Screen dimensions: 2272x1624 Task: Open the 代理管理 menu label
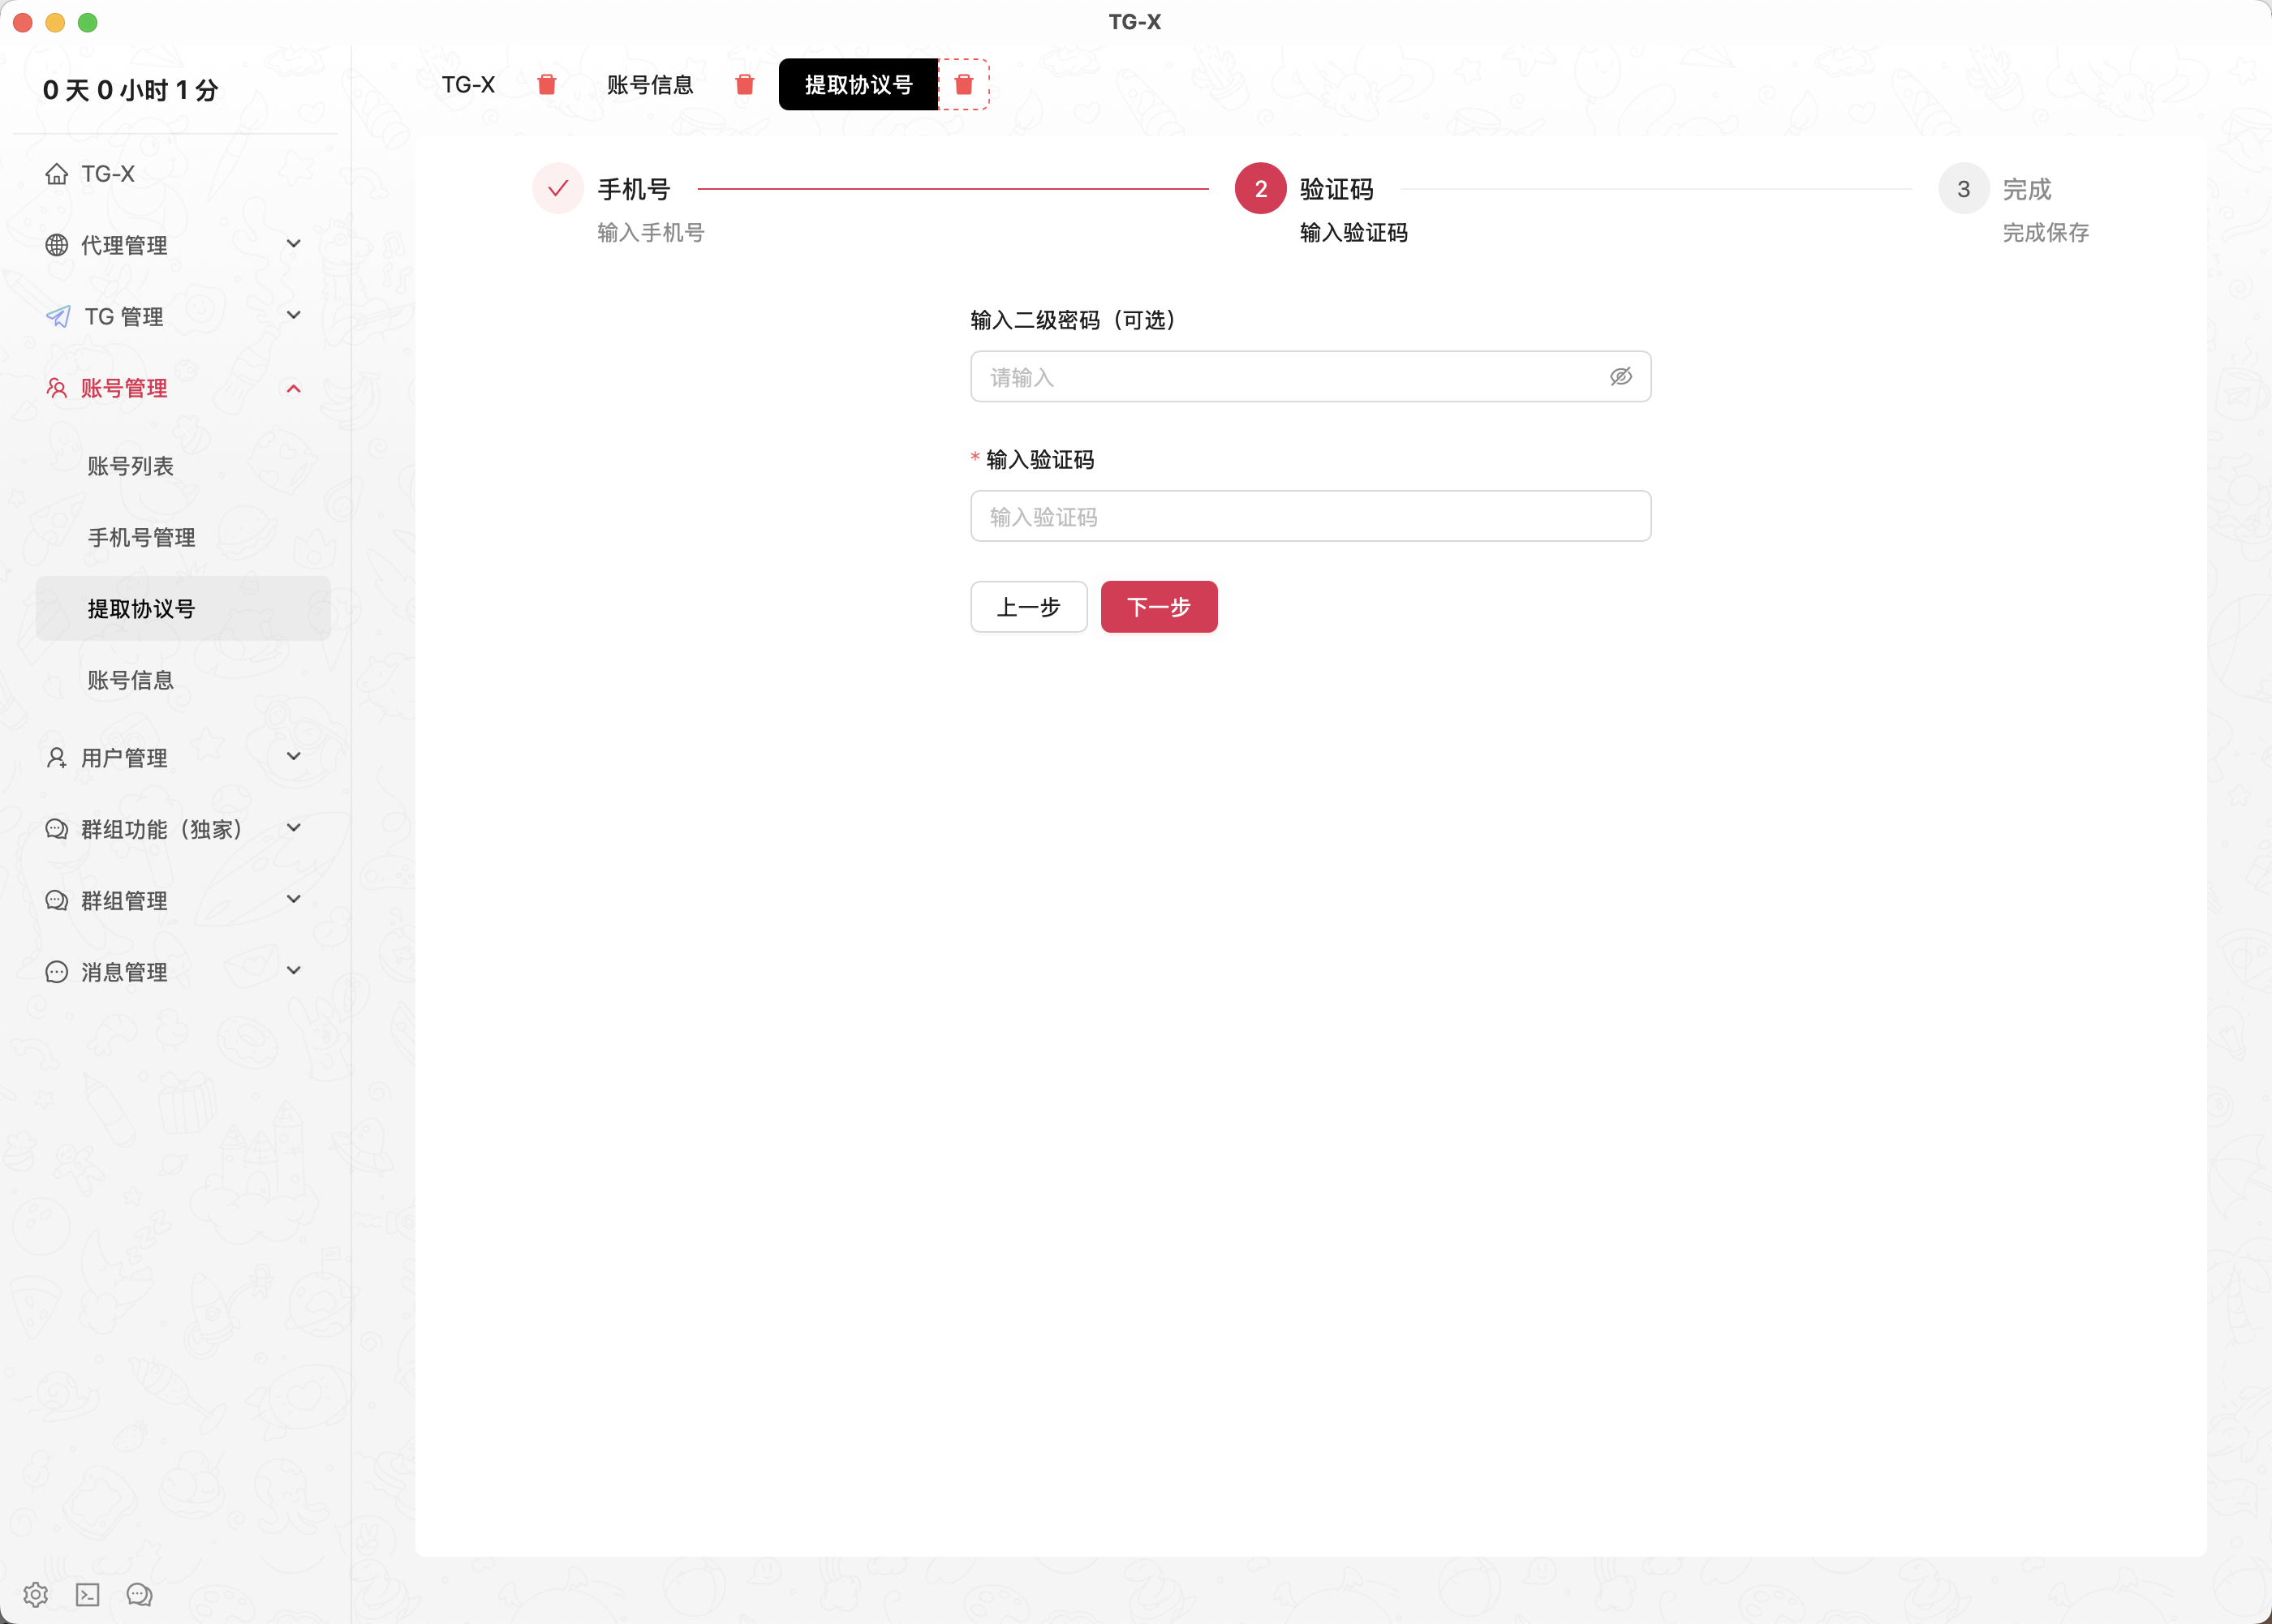coord(124,245)
